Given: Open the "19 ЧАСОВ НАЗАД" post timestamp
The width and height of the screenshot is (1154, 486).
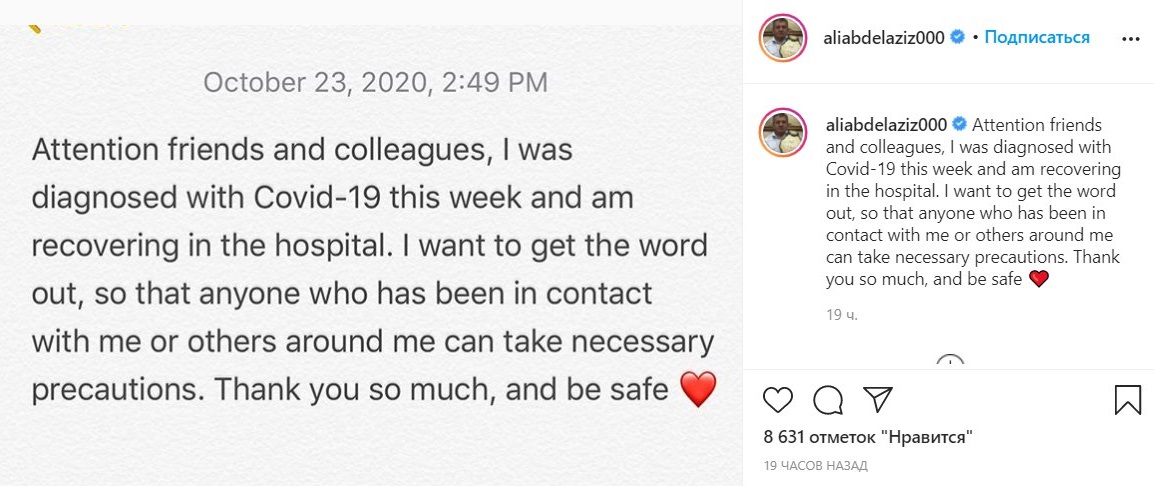Looking at the screenshot, I should (815, 466).
